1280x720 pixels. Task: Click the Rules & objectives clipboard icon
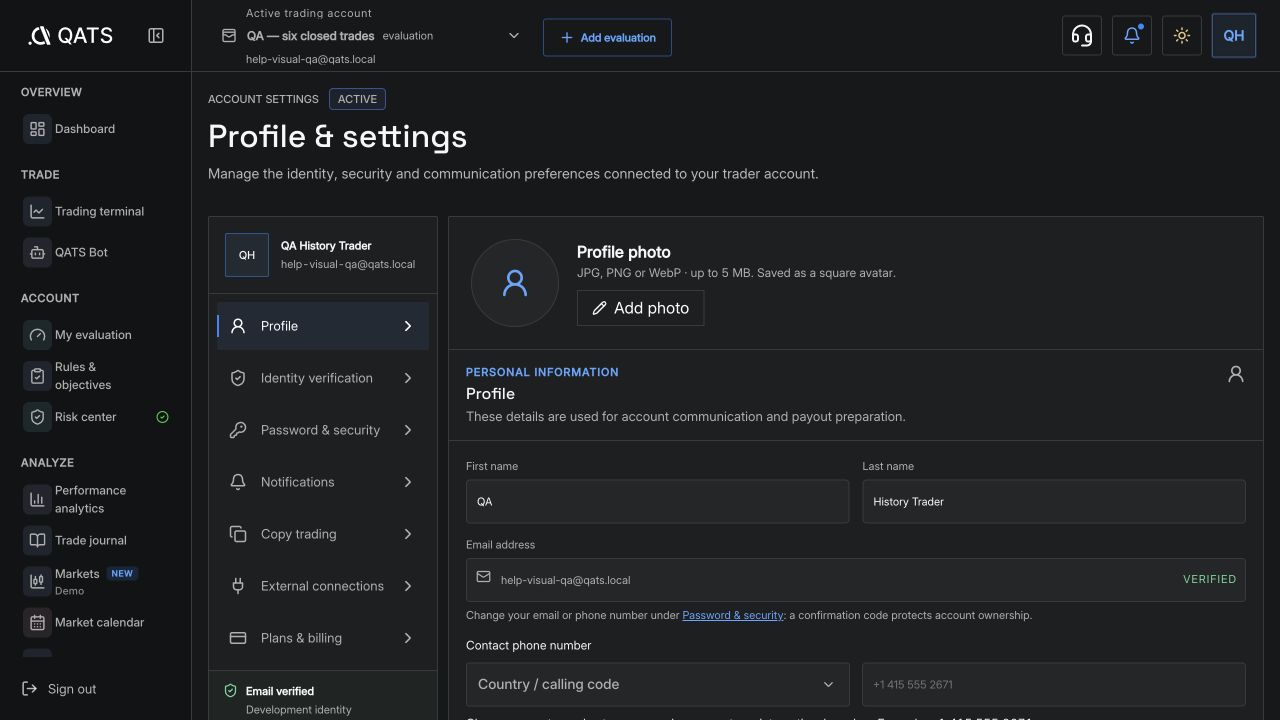pyautogui.click(x=37, y=376)
